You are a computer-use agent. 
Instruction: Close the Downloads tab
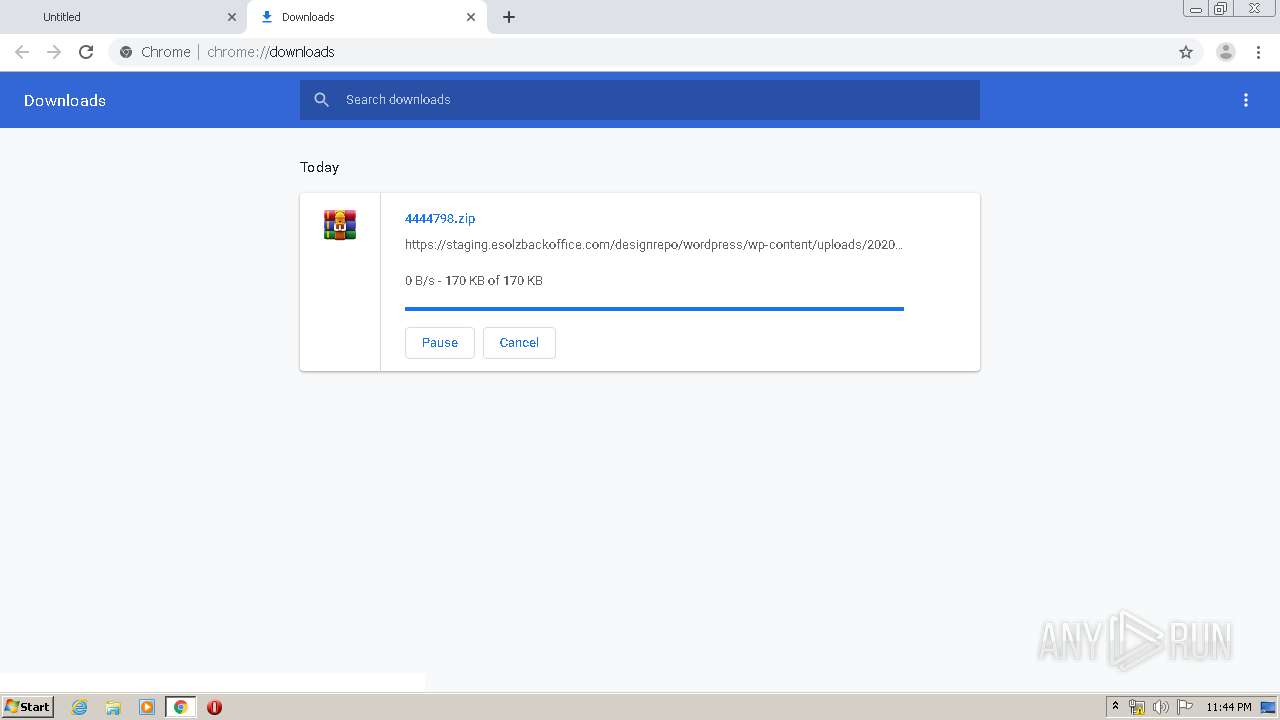pyautogui.click(x=471, y=17)
